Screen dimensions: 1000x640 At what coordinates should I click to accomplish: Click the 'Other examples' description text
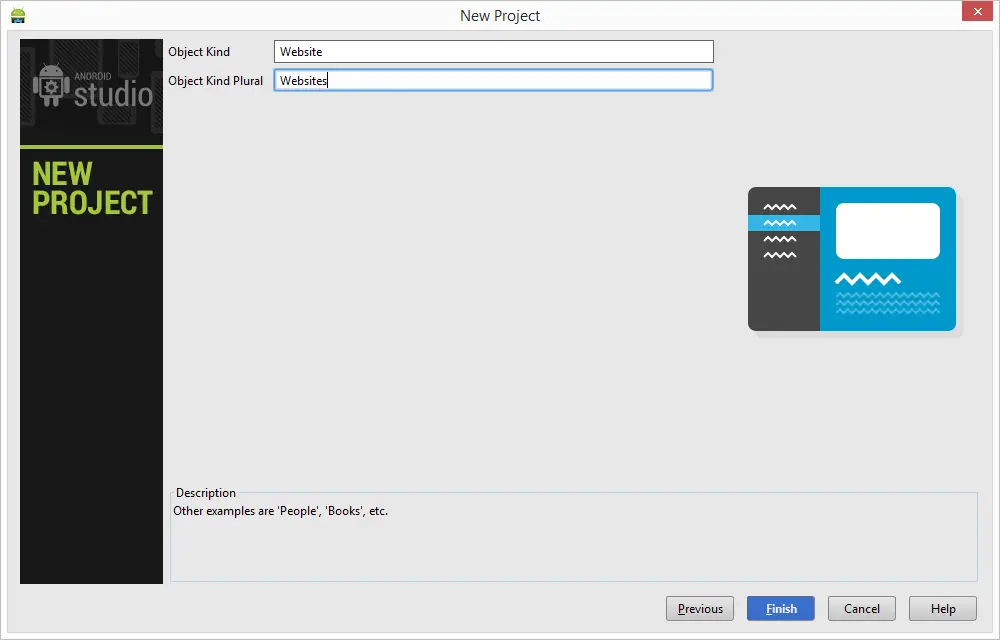click(x=280, y=511)
